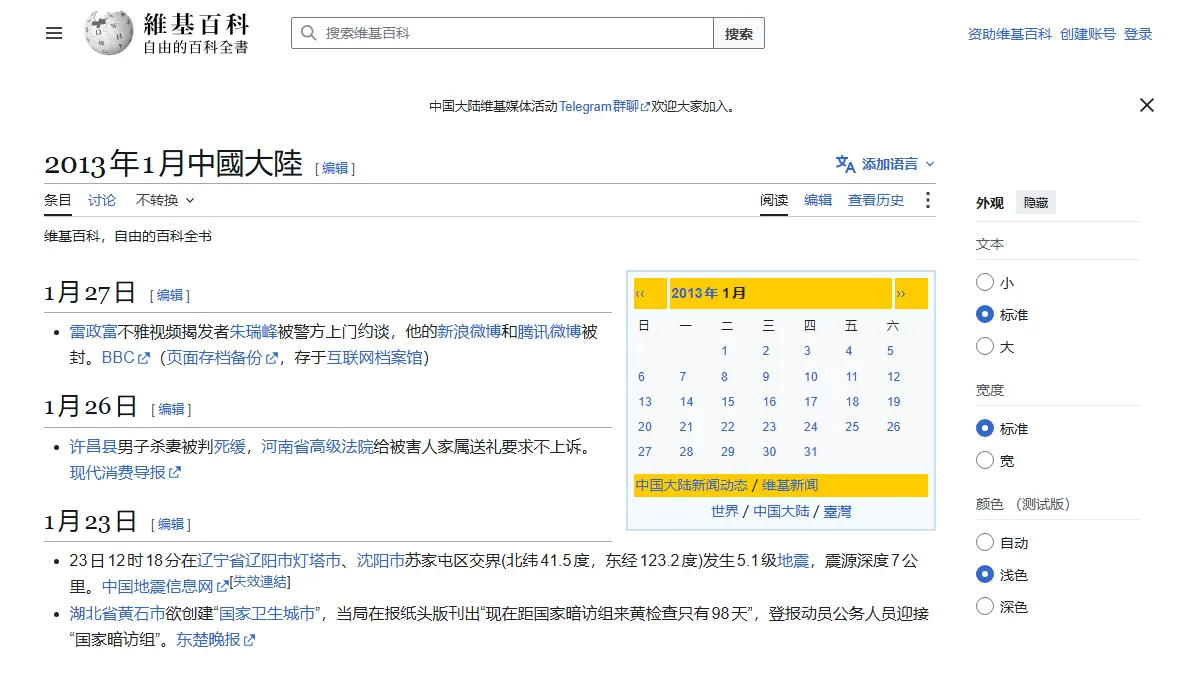Image resolution: width=1200 pixels, height=675 pixels.
Task: Open the 地震 link
Action: tap(793, 560)
